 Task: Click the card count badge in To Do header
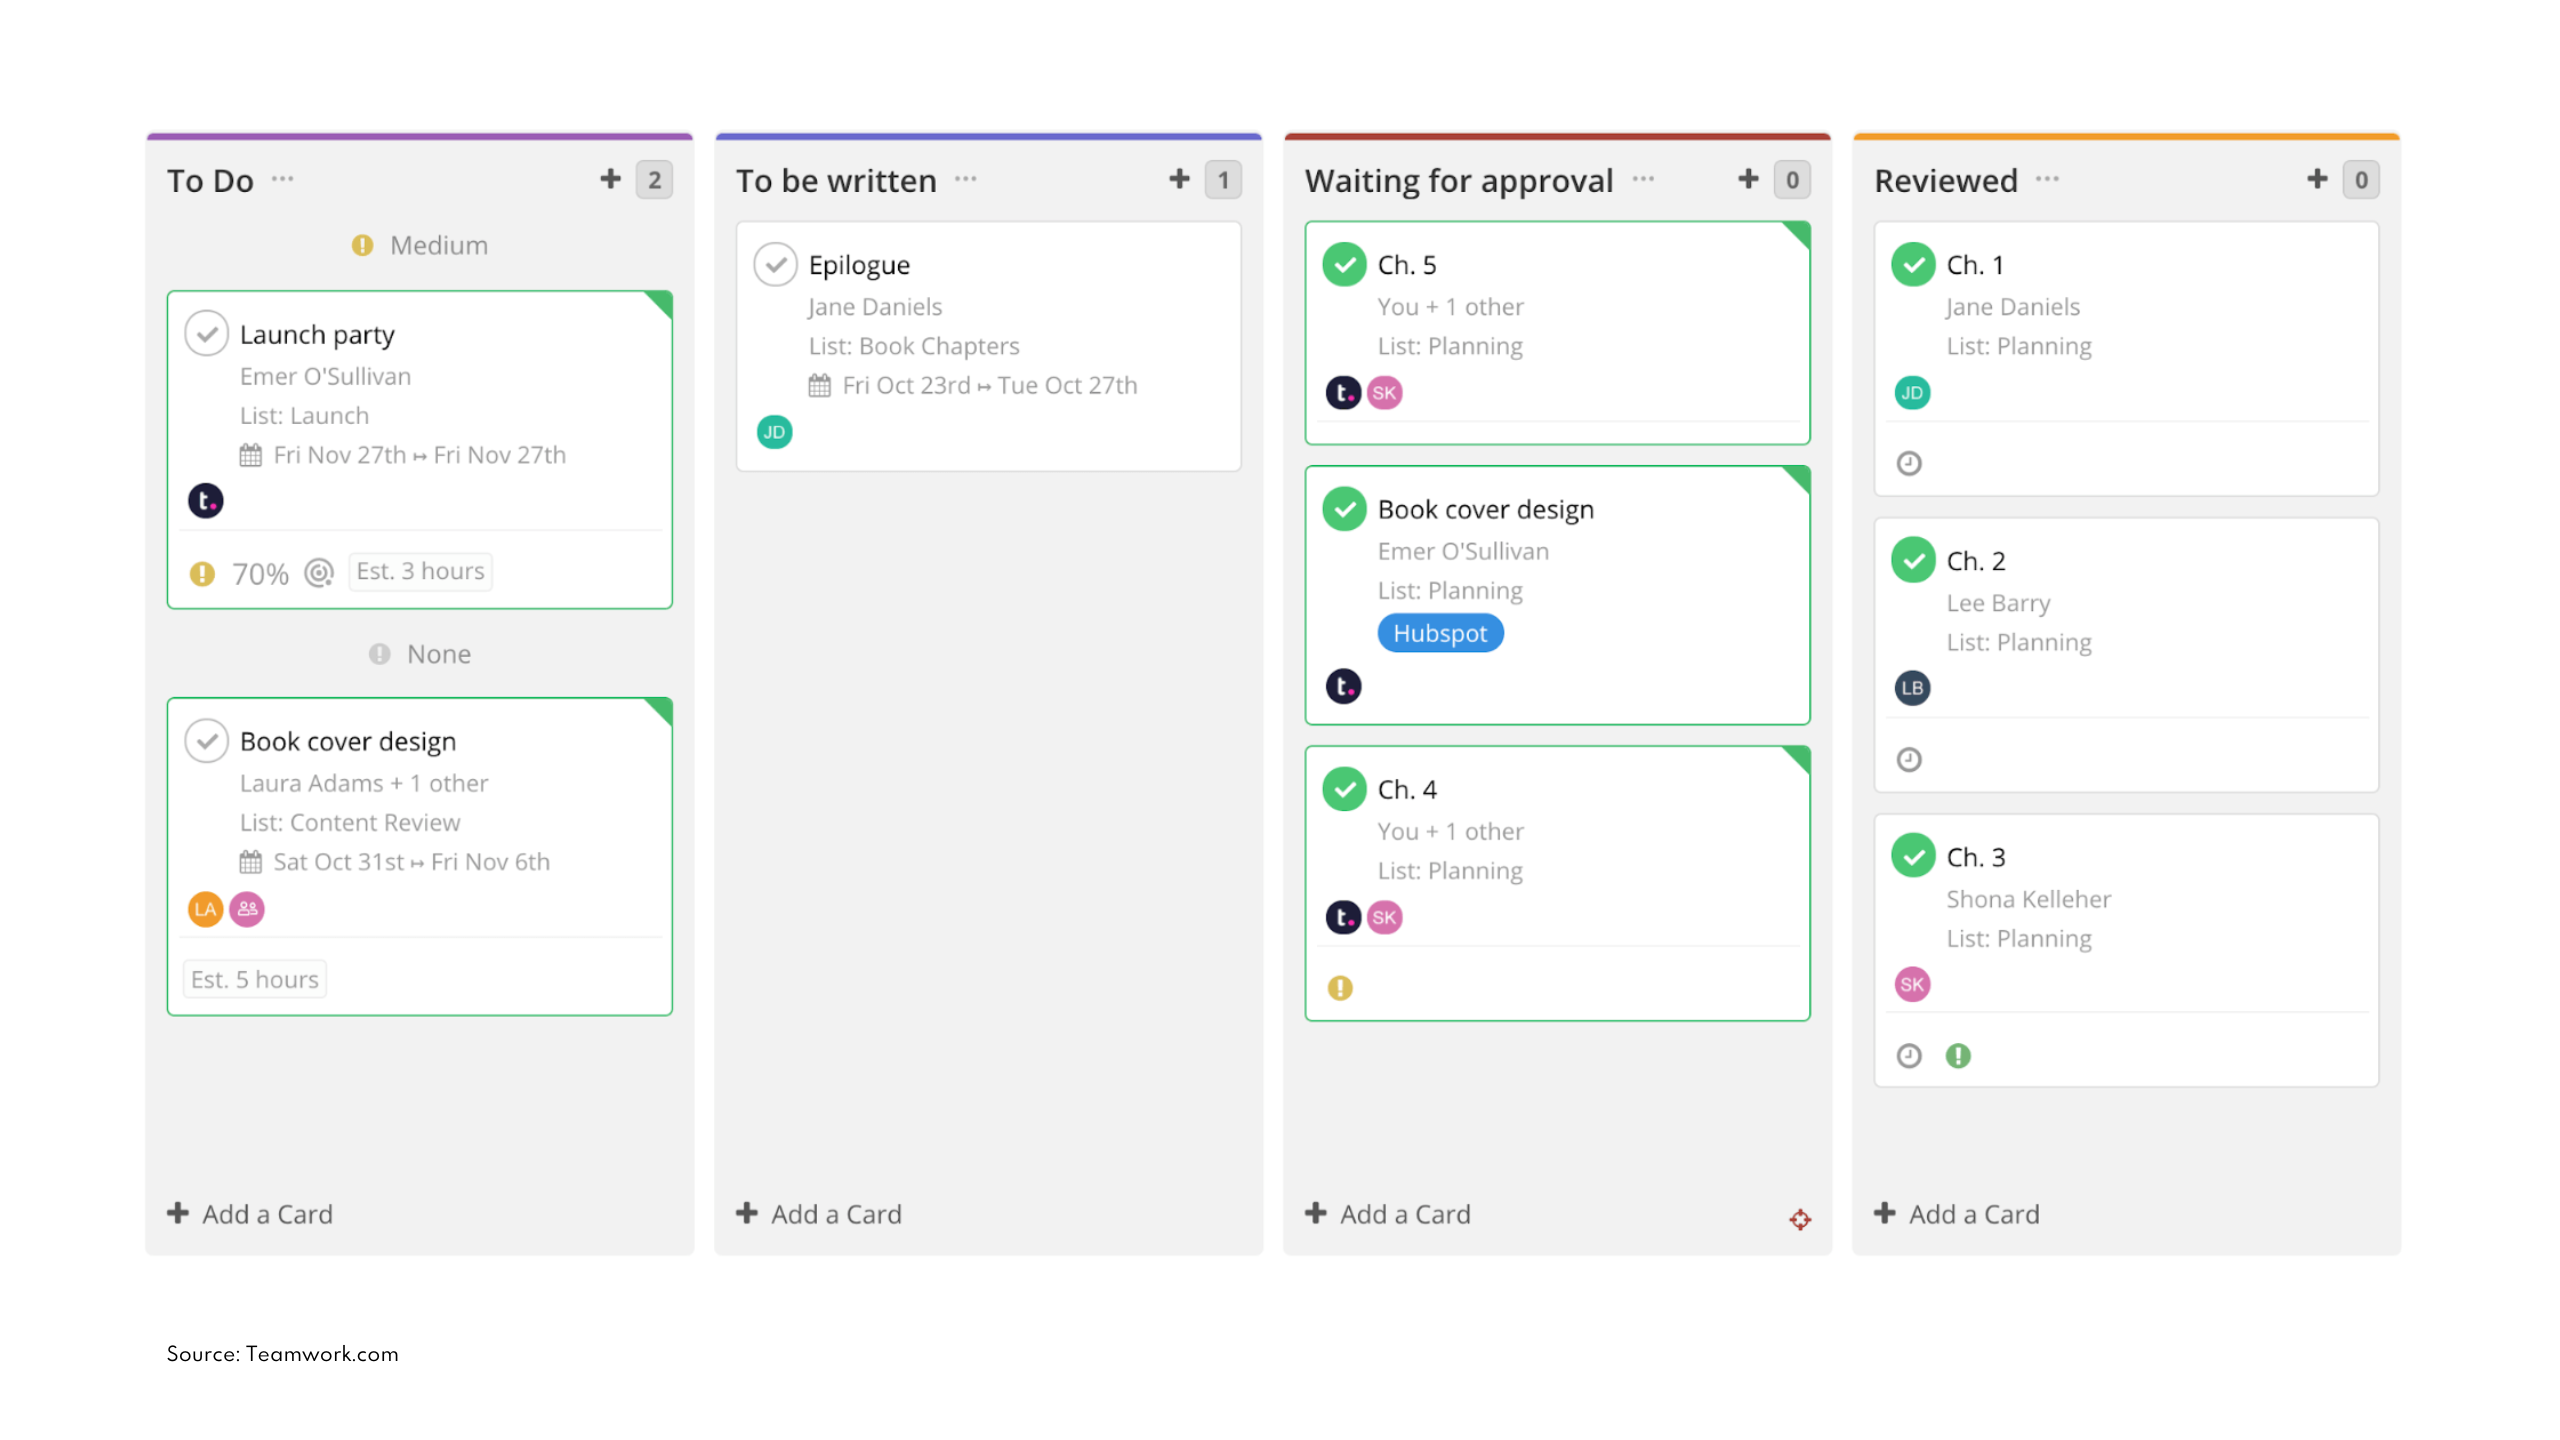(x=654, y=180)
